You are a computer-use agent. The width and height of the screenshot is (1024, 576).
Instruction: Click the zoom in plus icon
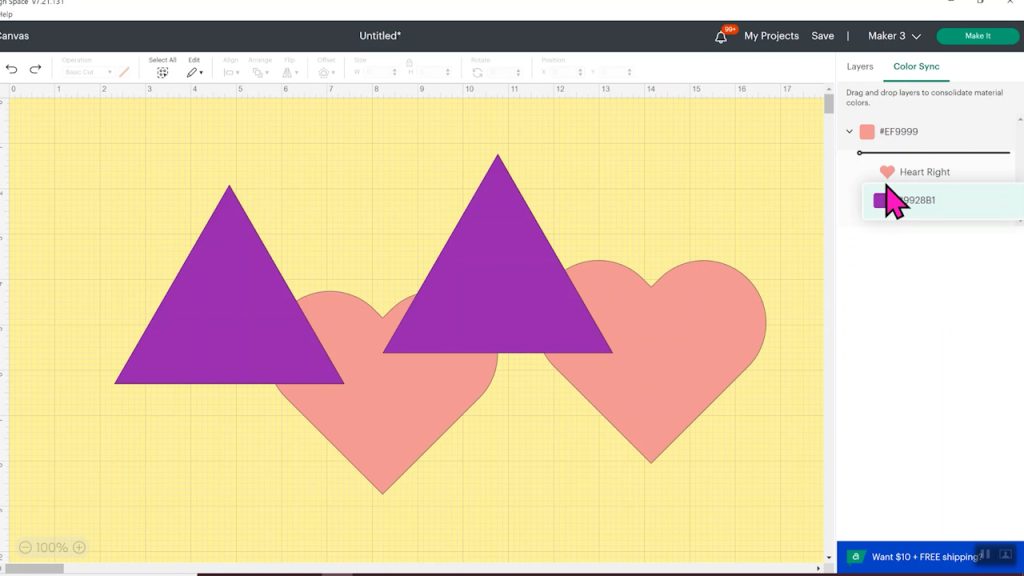point(79,547)
